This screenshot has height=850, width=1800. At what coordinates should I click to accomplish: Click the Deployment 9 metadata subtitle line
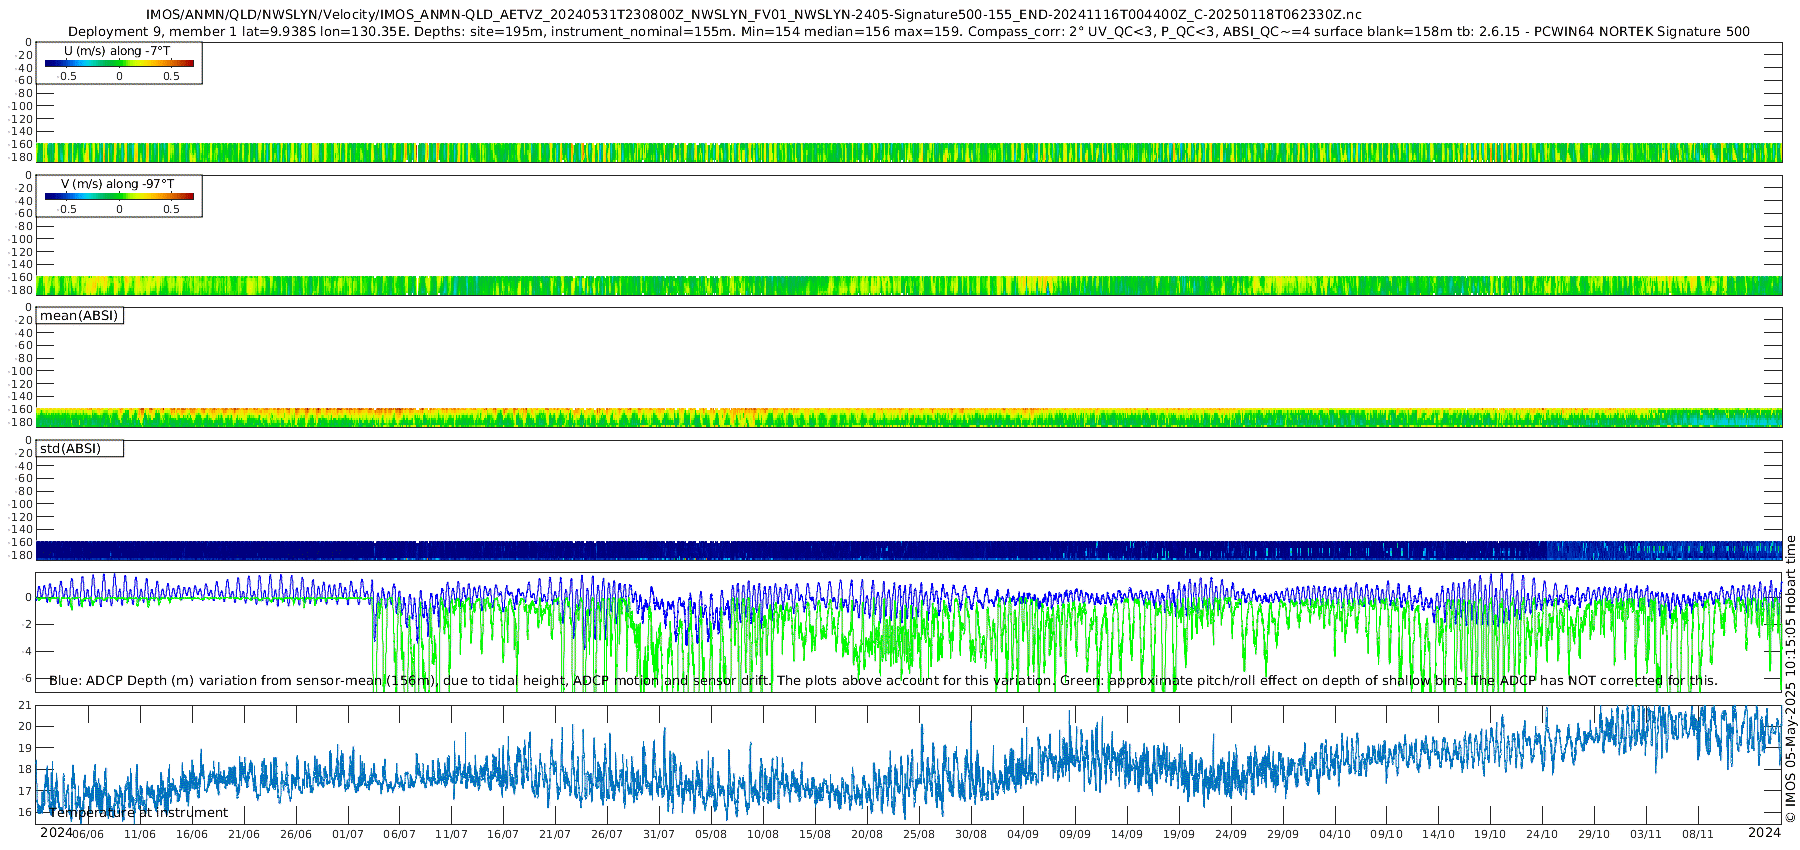[908, 32]
